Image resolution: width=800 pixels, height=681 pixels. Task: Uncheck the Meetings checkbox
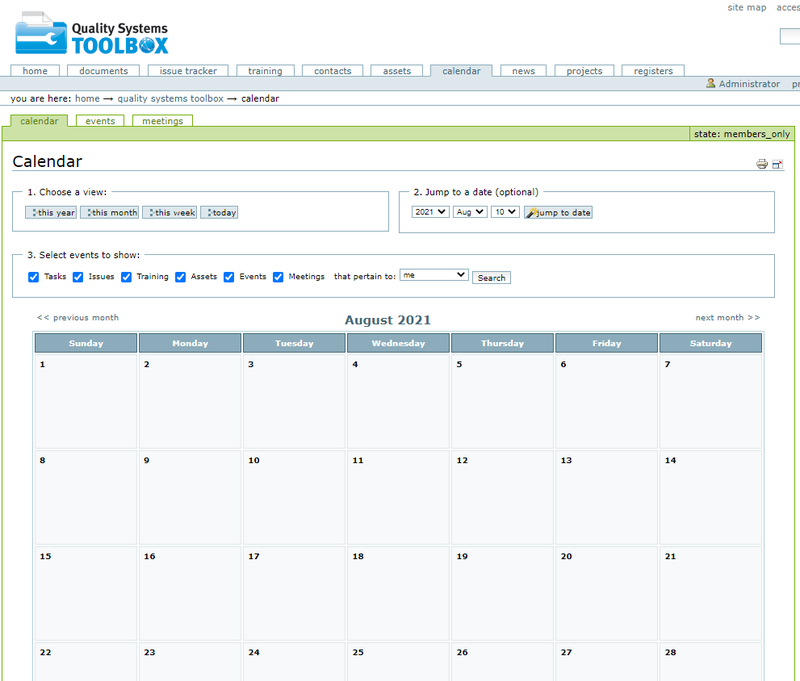coord(278,277)
